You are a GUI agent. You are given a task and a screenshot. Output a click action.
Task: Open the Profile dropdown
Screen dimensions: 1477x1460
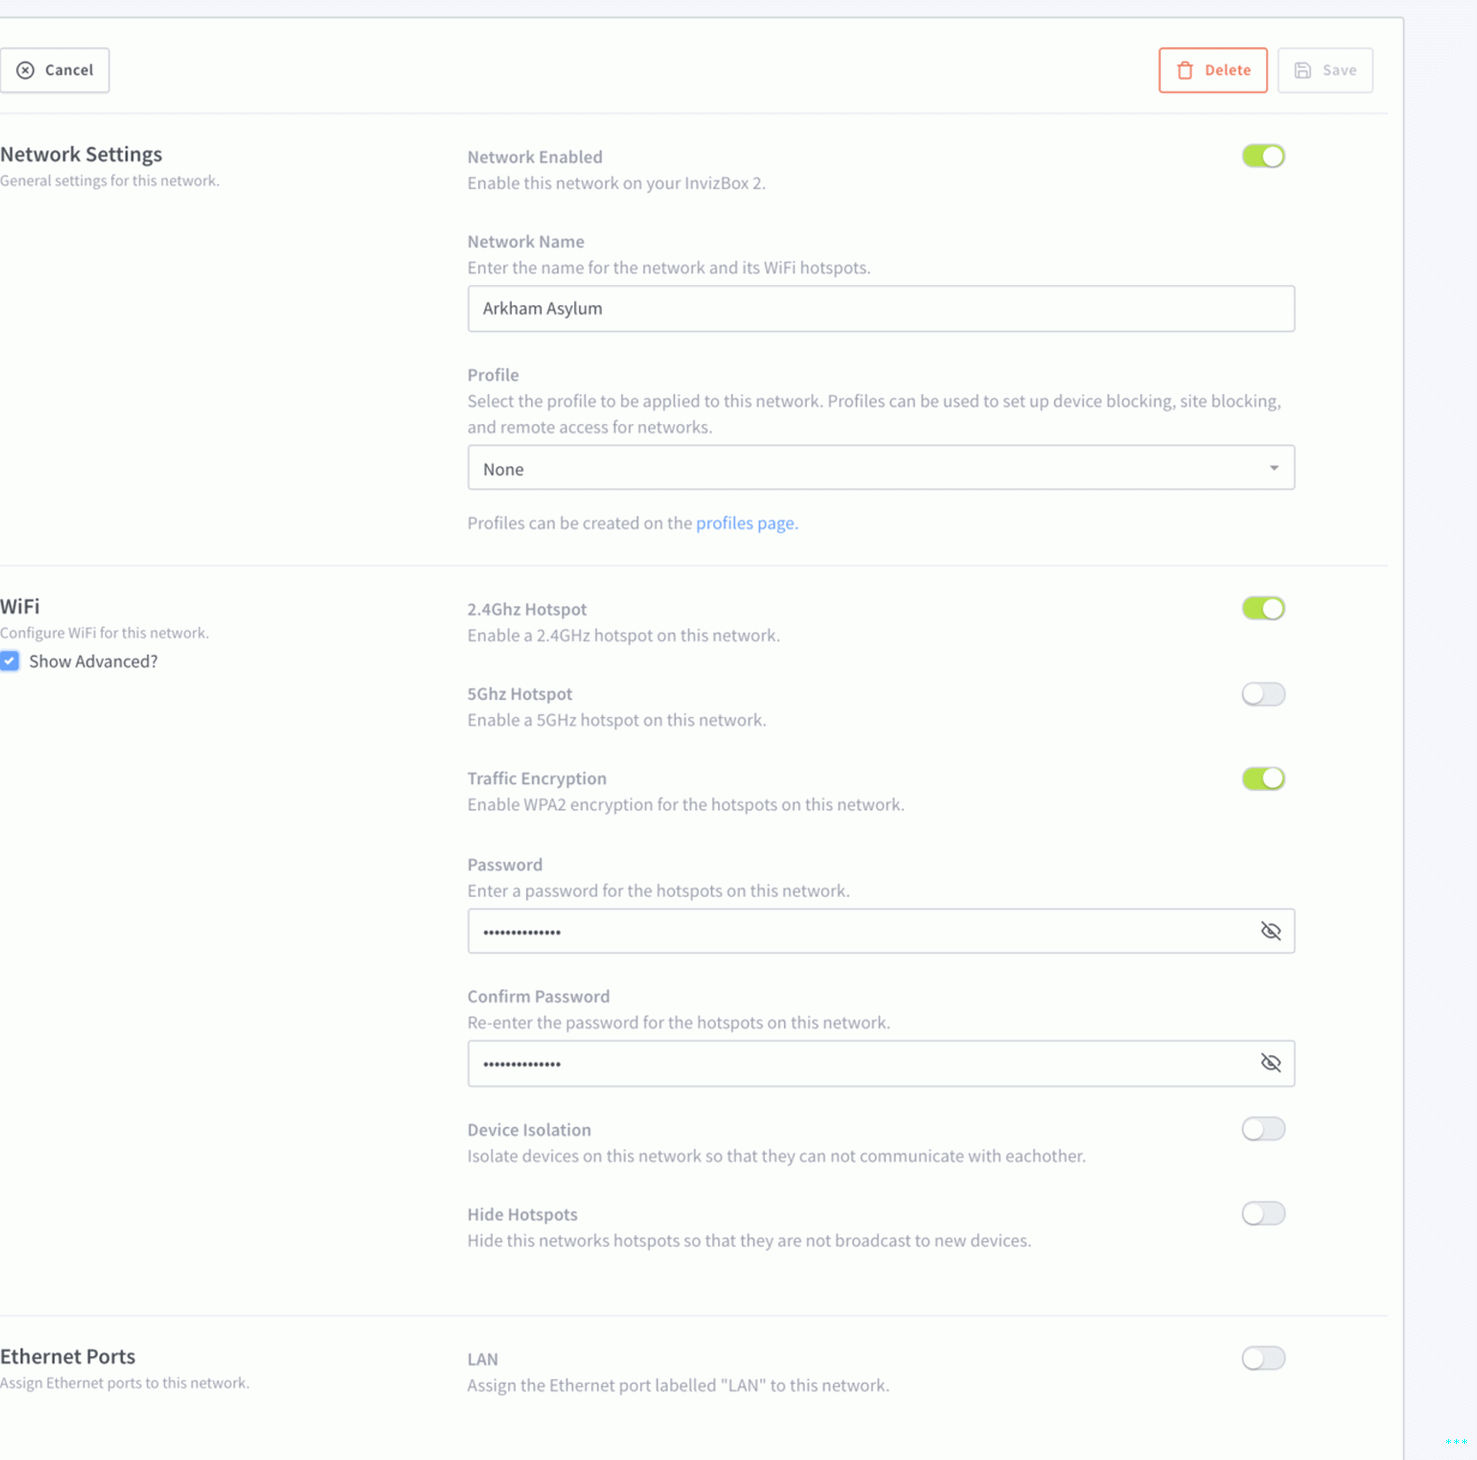click(x=880, y=468)
